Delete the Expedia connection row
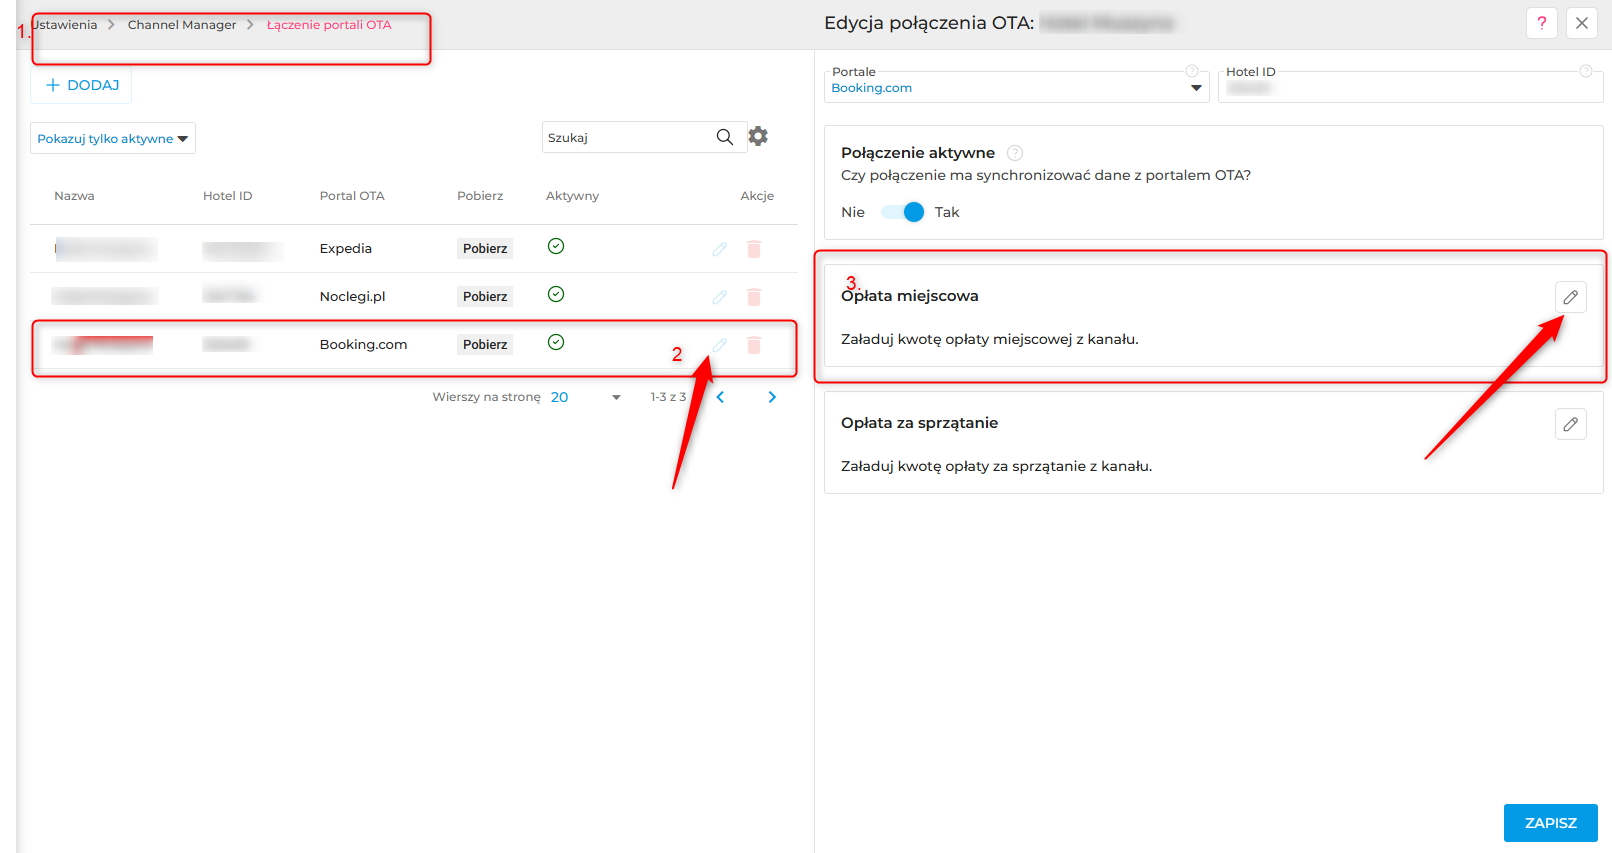The height and width of the screenshot is (853, 1612). pyautogui.click(x=754, y=249)
